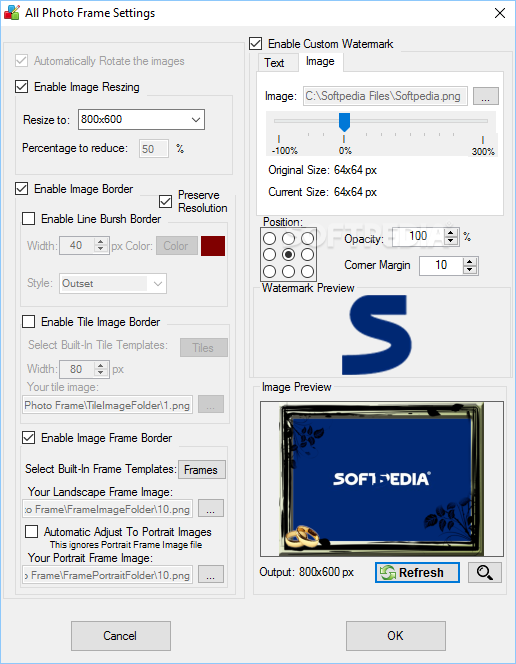Click the Refresh button
This screenshot has height=664, width=516.
[x=417, y=573]
